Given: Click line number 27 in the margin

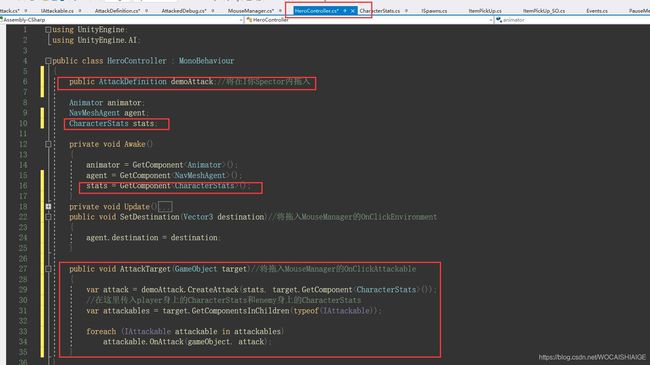Looking at the screenshot, I should point(23,269).
